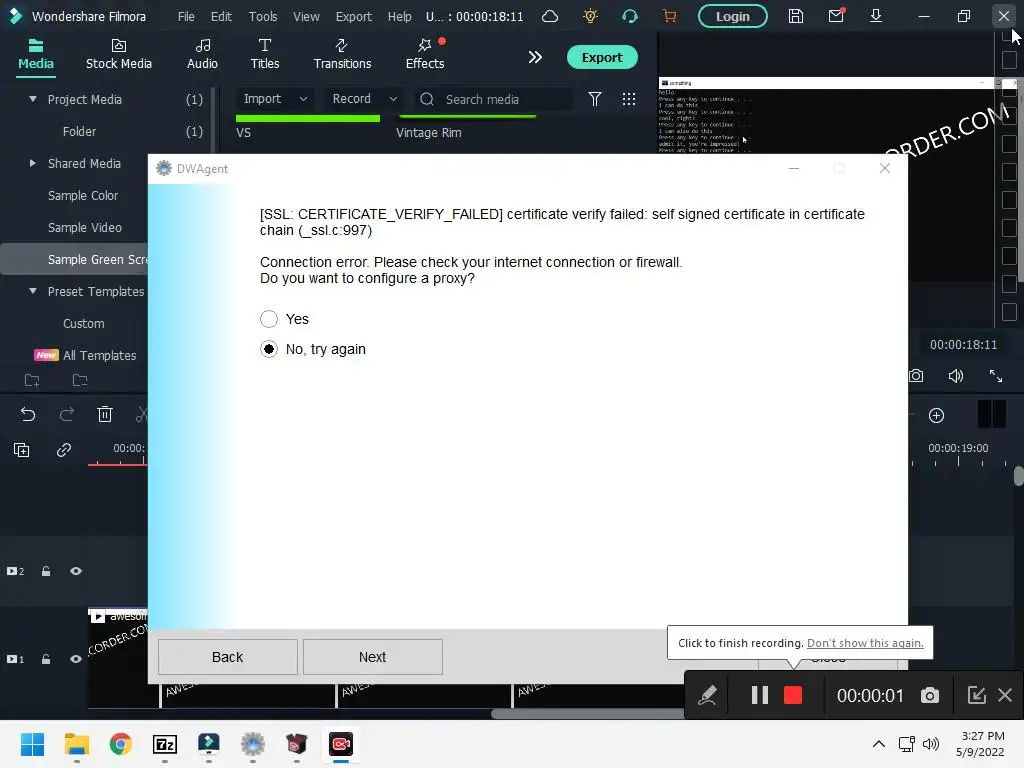The width and height of the screenshot is (1024, 768).
Task: Open the Tools menu
Action: (x=263, y=16)
